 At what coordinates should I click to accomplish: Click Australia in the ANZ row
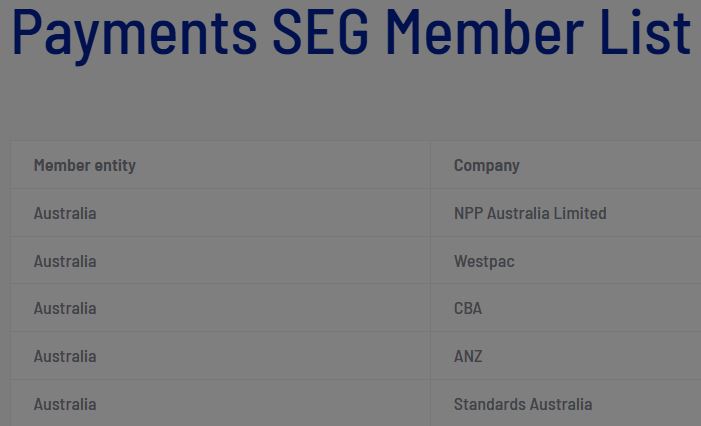pyautogui.click(x=65, y=356)
